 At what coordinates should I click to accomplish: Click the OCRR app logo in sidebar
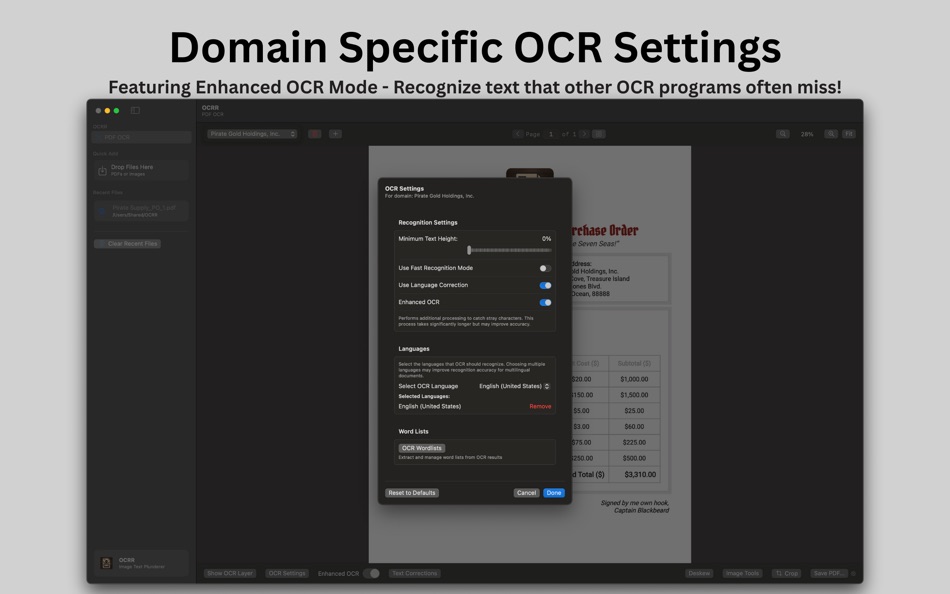pos(106,563)
